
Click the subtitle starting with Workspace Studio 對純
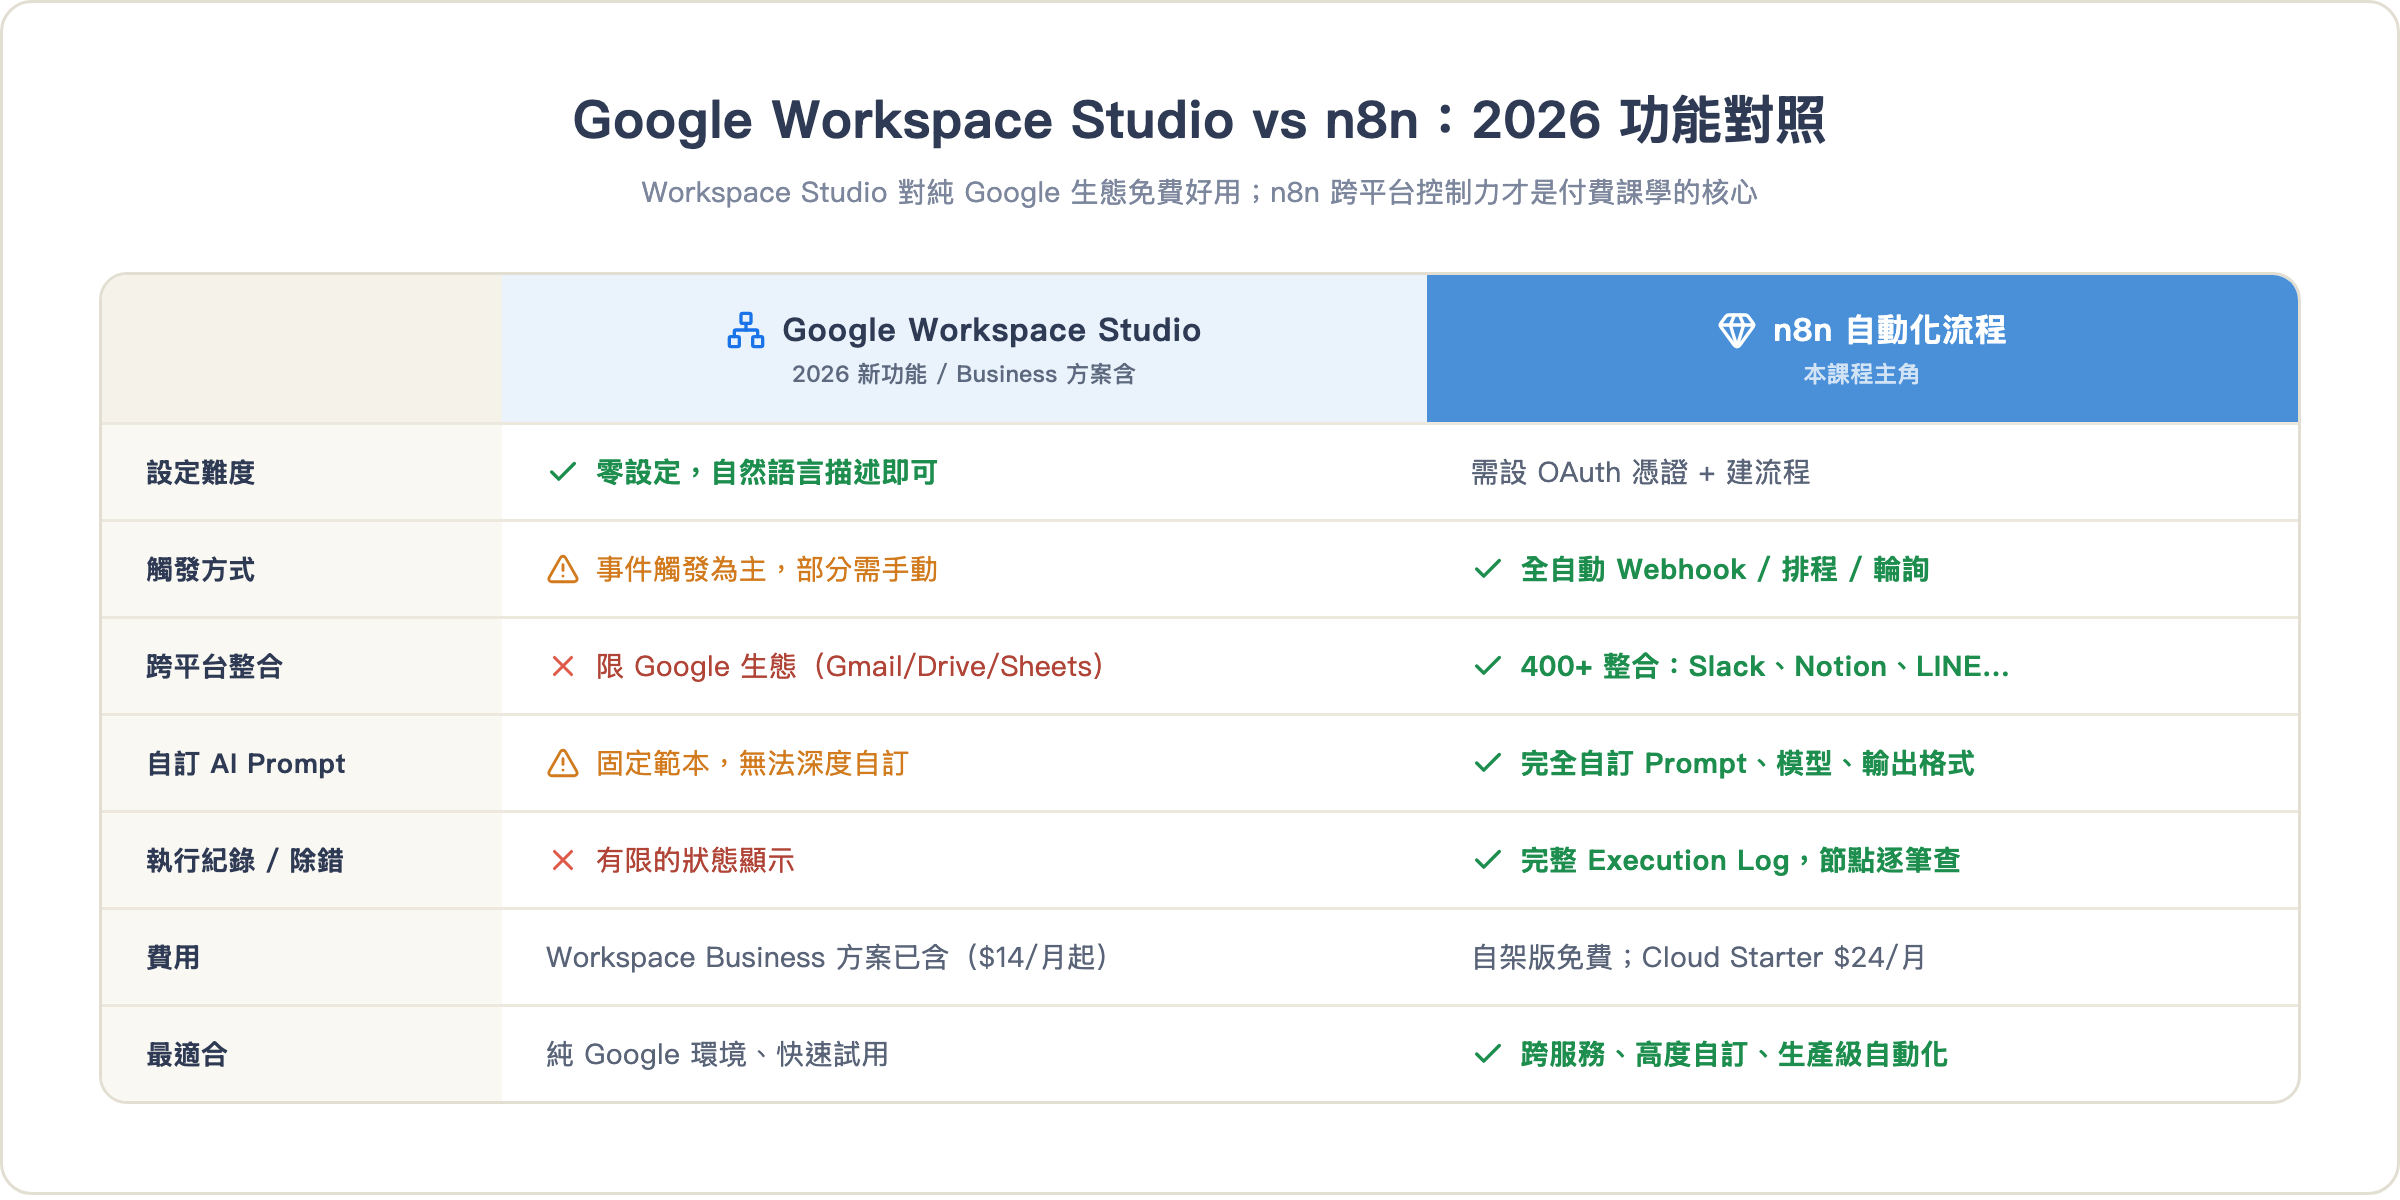pyautogui.click(x=1199, y=192)
